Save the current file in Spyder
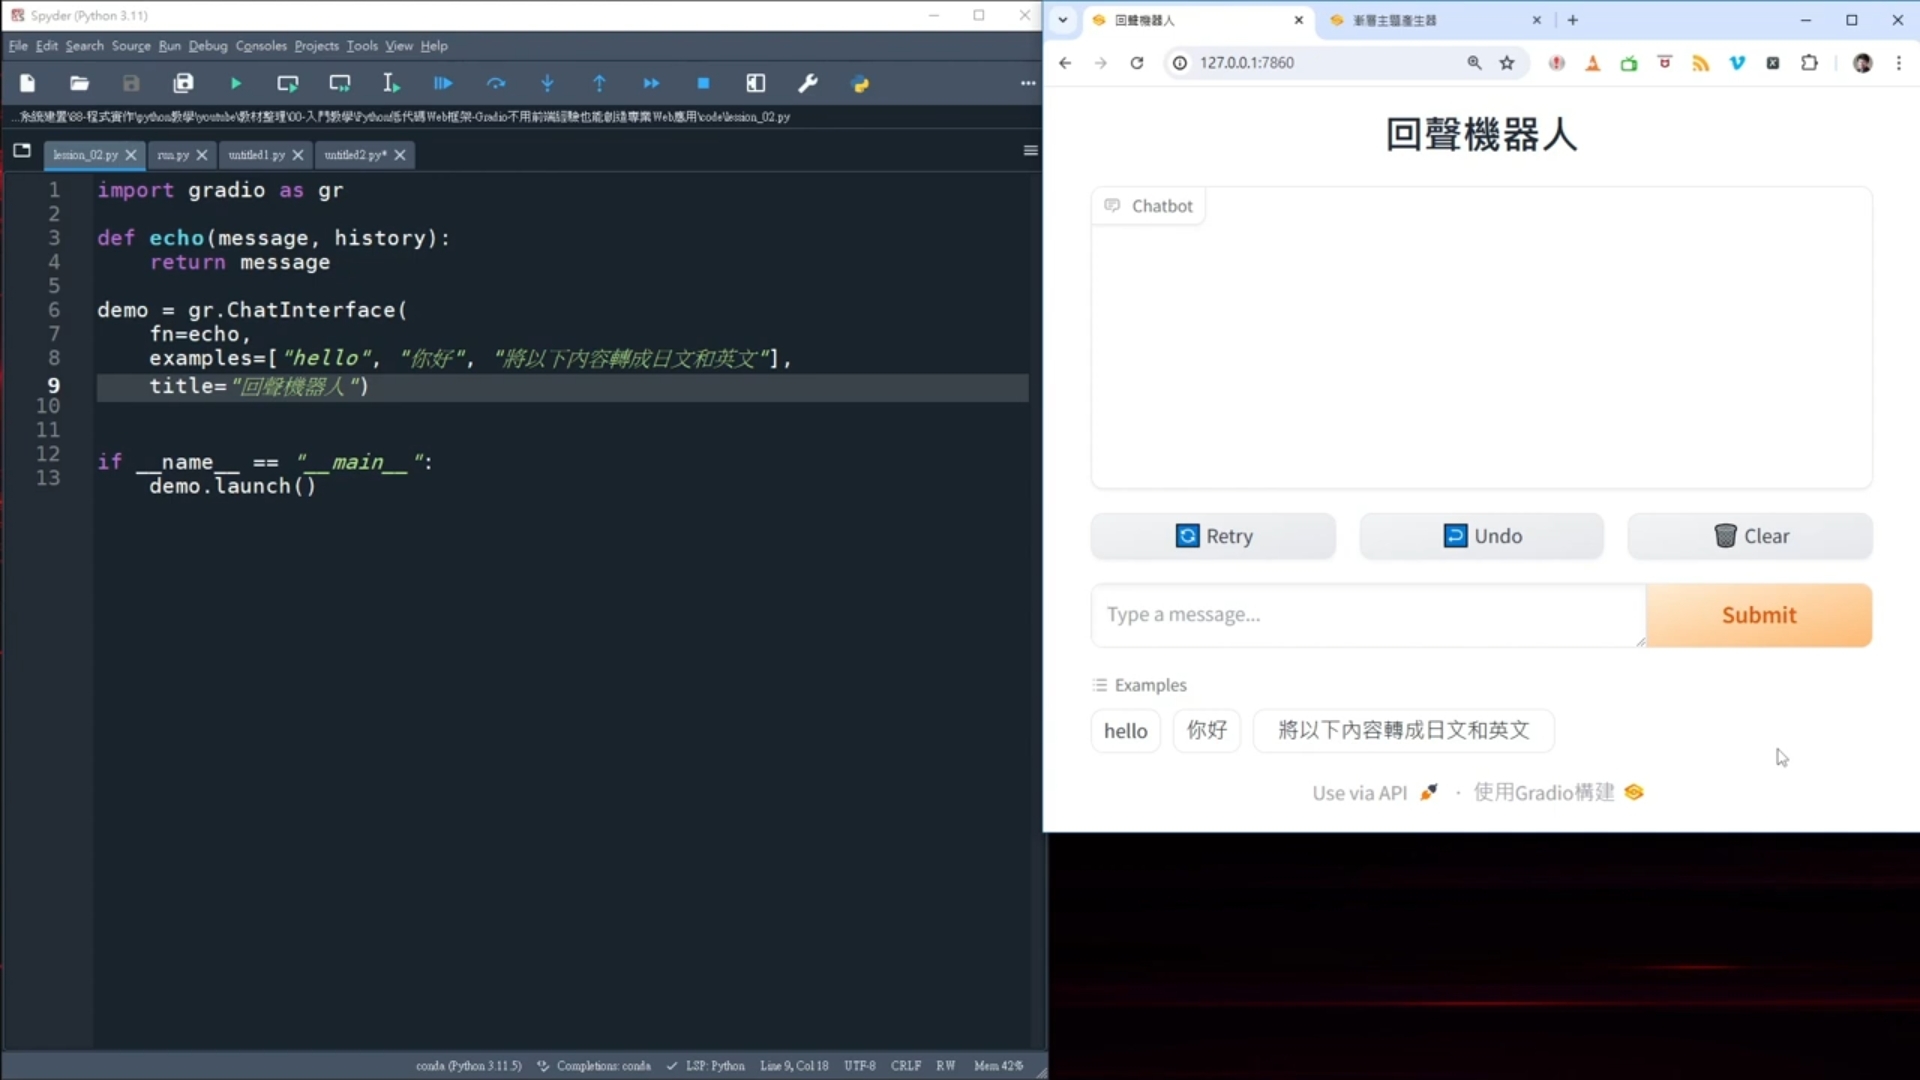The height and width of the screenshot is (1080, 1920). click(131, 84)
